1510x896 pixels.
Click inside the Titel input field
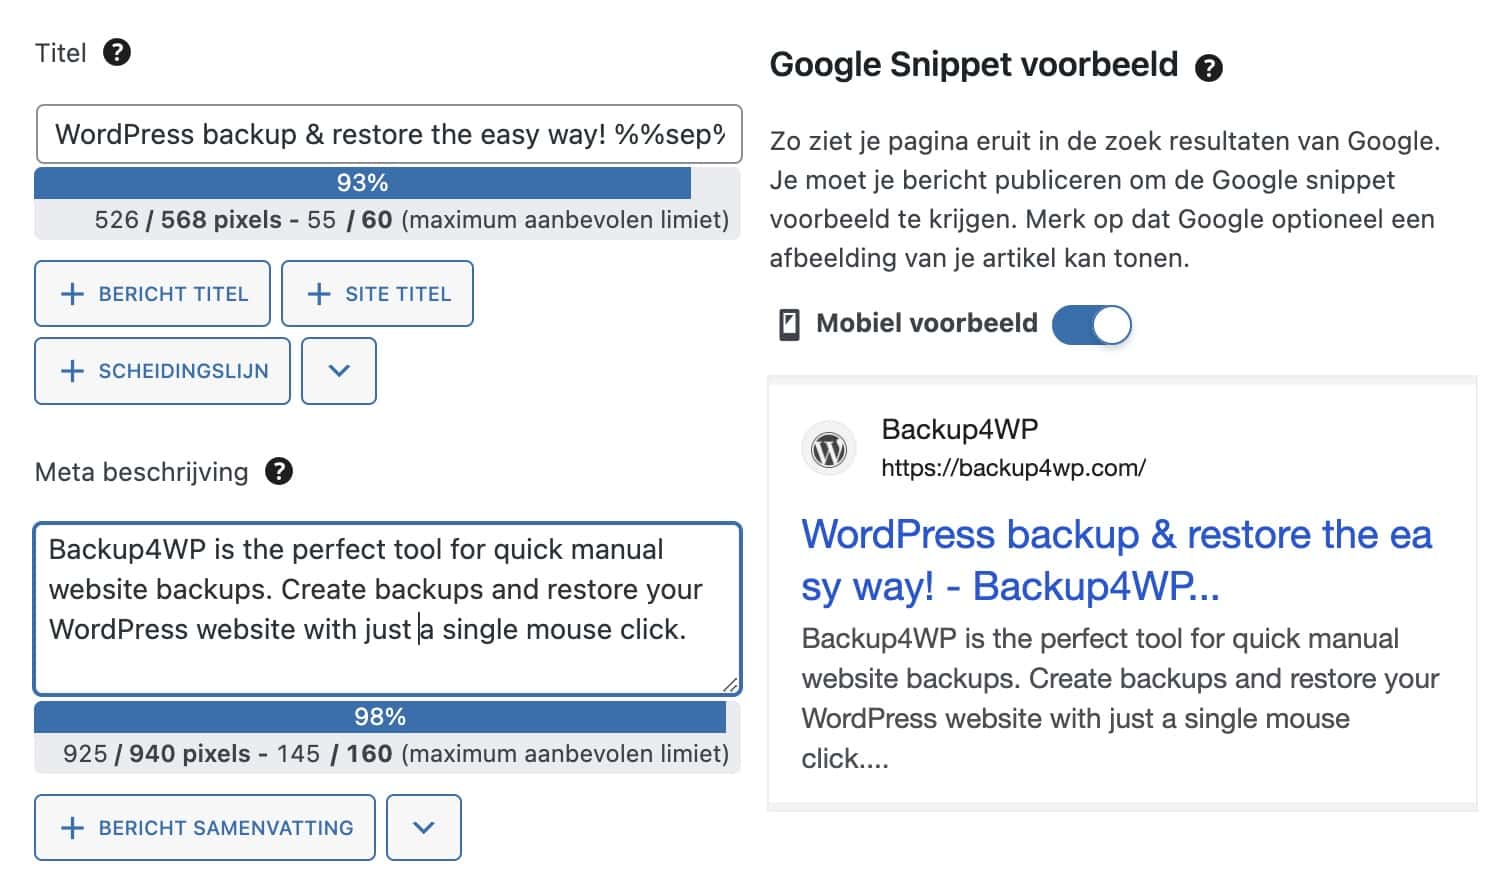click(389, 134)
